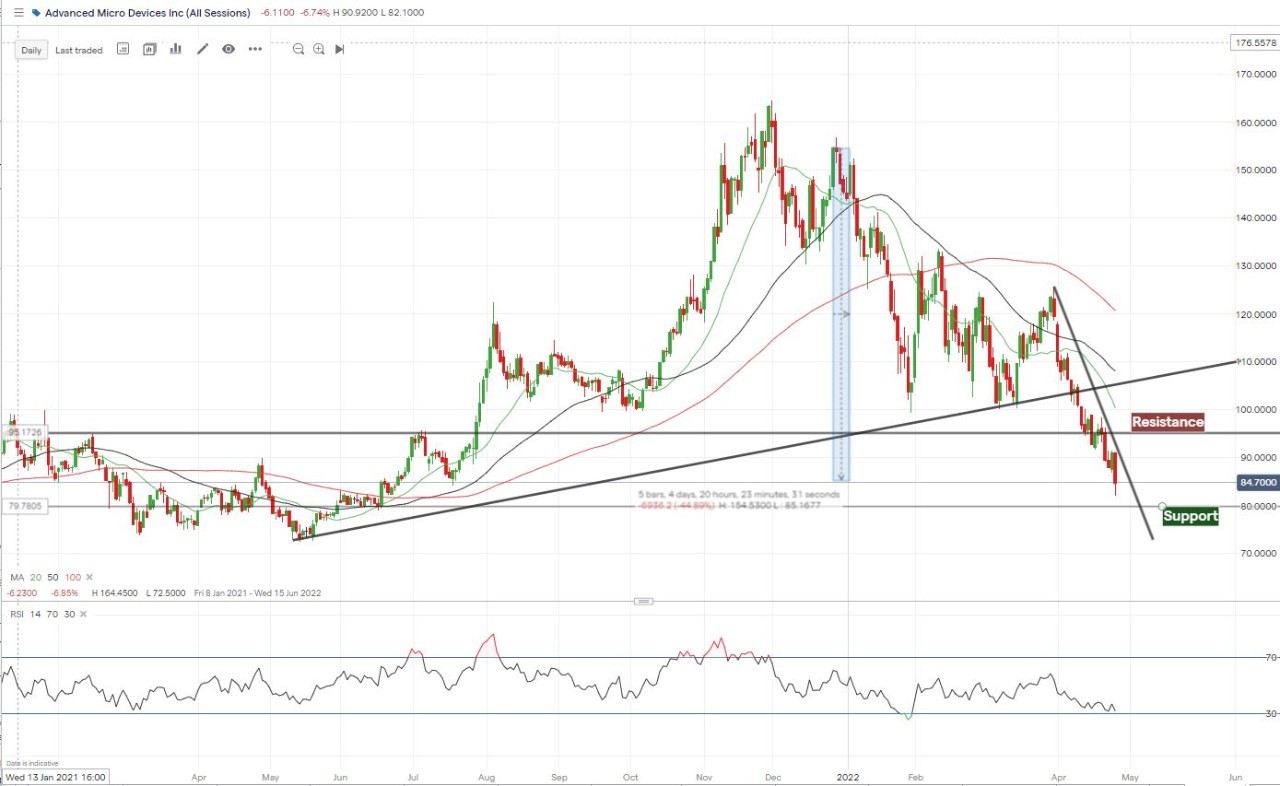Open the Last traded price type selector
This screenshot has height=786, width=1280.
pyautogui.click(x=79, y=50)
